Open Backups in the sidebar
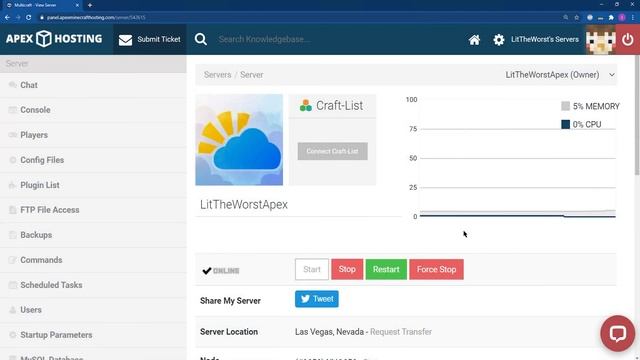 tap(93, 235)
